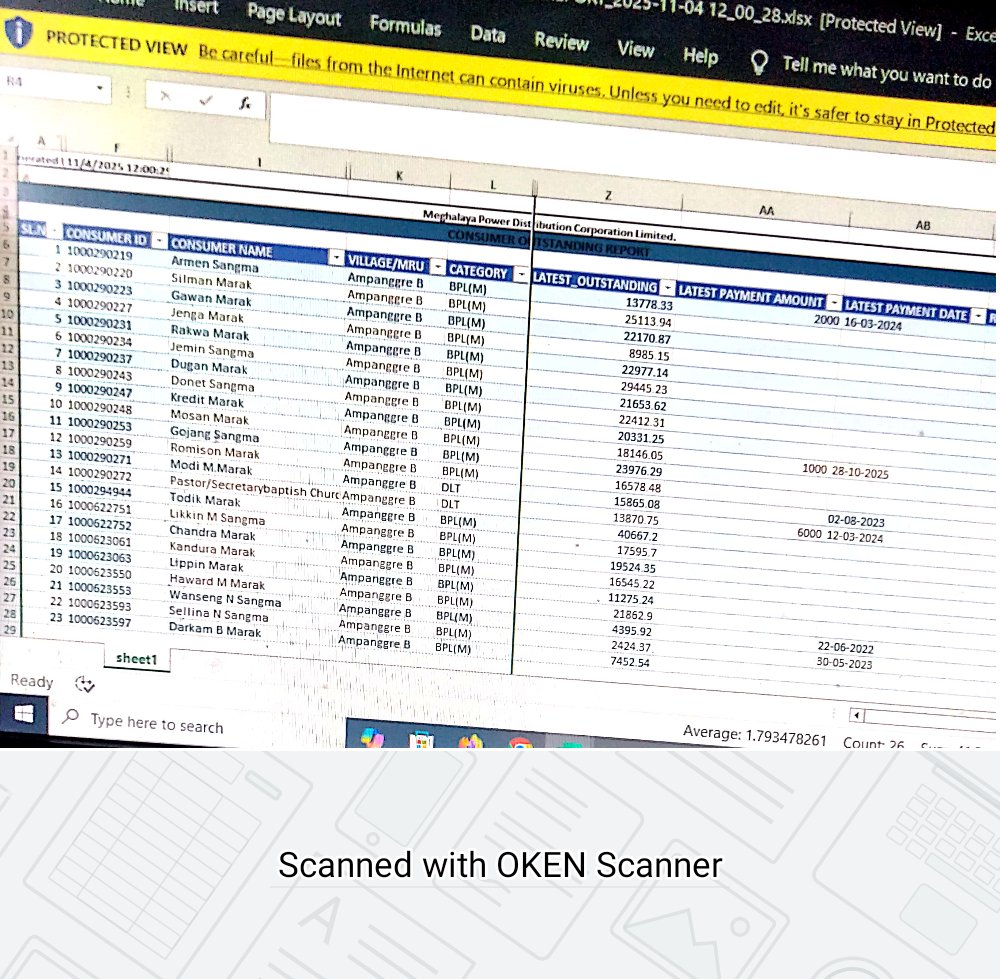Open the SL.N column filter dropdown
1000x979 pixels.
(55, 230)
